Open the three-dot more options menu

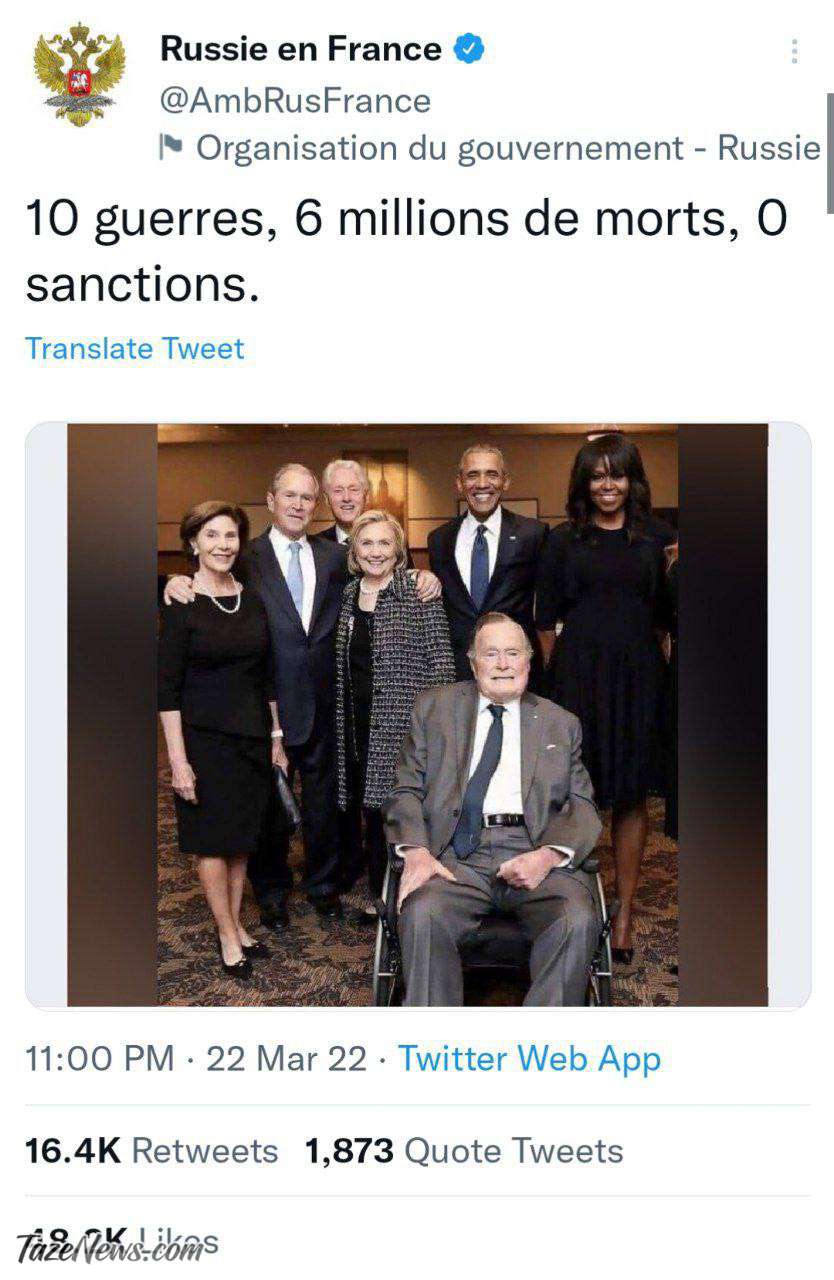click(x=794, y=51)
